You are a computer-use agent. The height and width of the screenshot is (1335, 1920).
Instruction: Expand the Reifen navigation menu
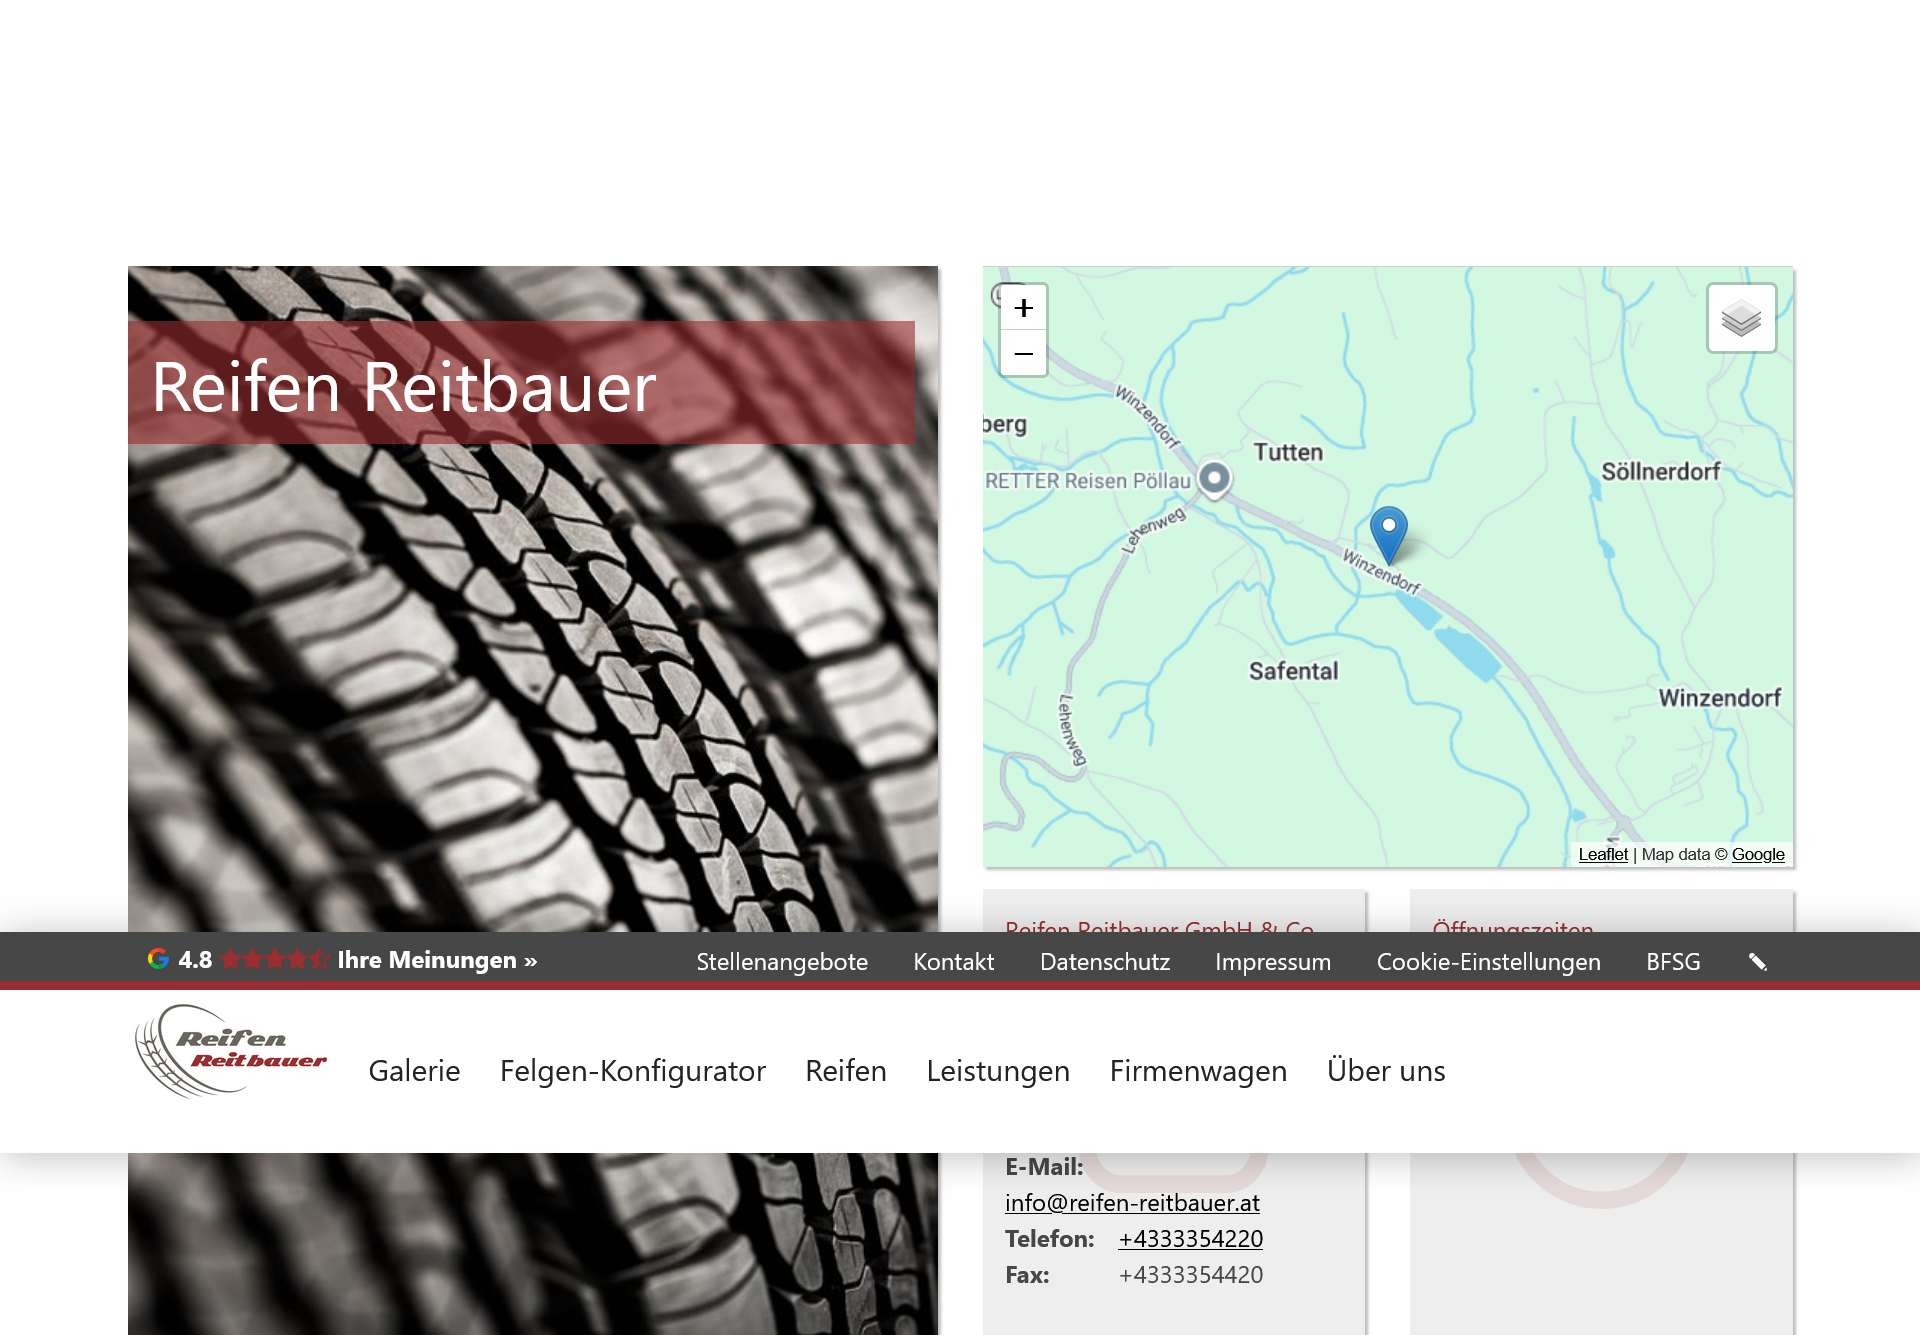point(845,1071)
